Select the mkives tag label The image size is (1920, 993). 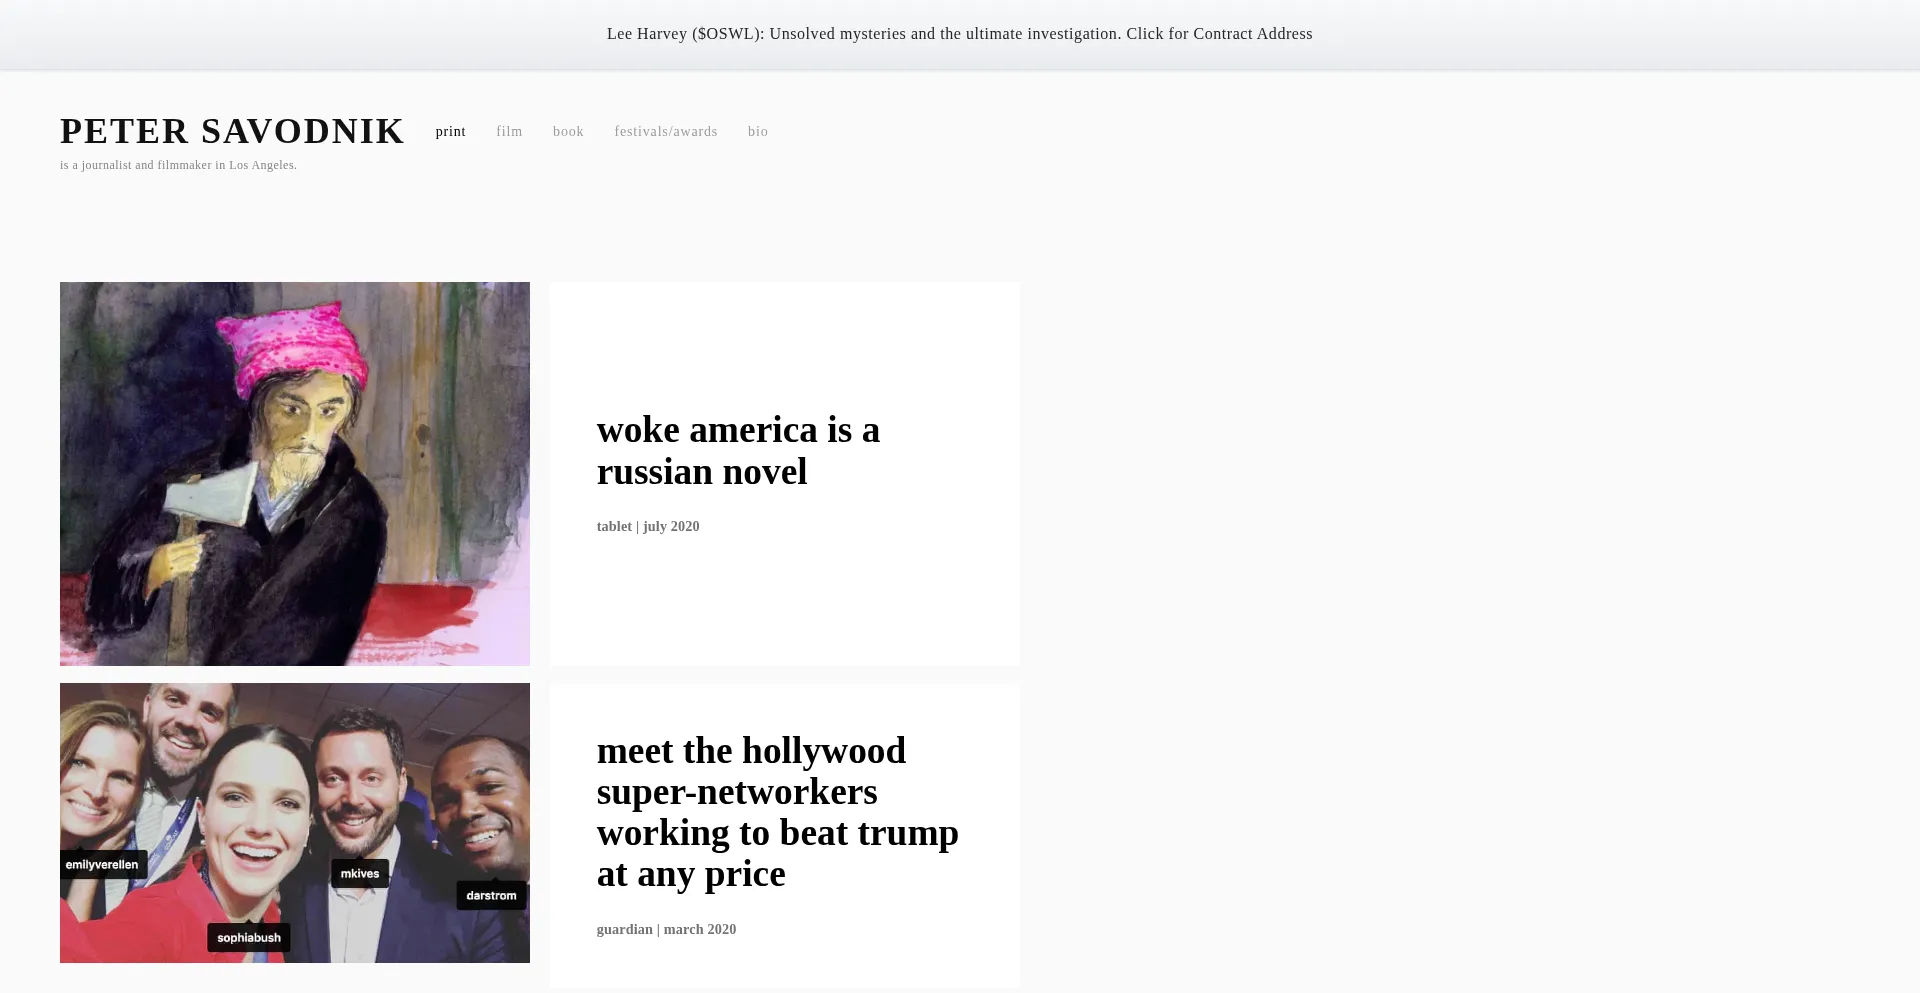360,874
